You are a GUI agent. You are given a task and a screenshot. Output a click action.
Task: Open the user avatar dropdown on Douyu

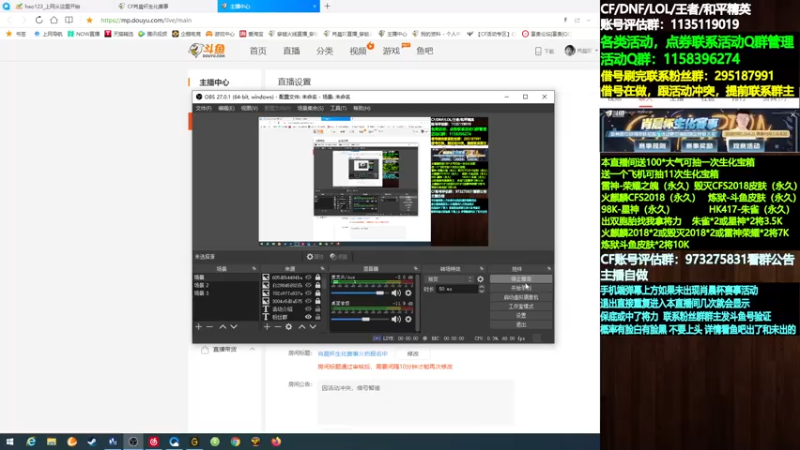click(x=581, y=51)
